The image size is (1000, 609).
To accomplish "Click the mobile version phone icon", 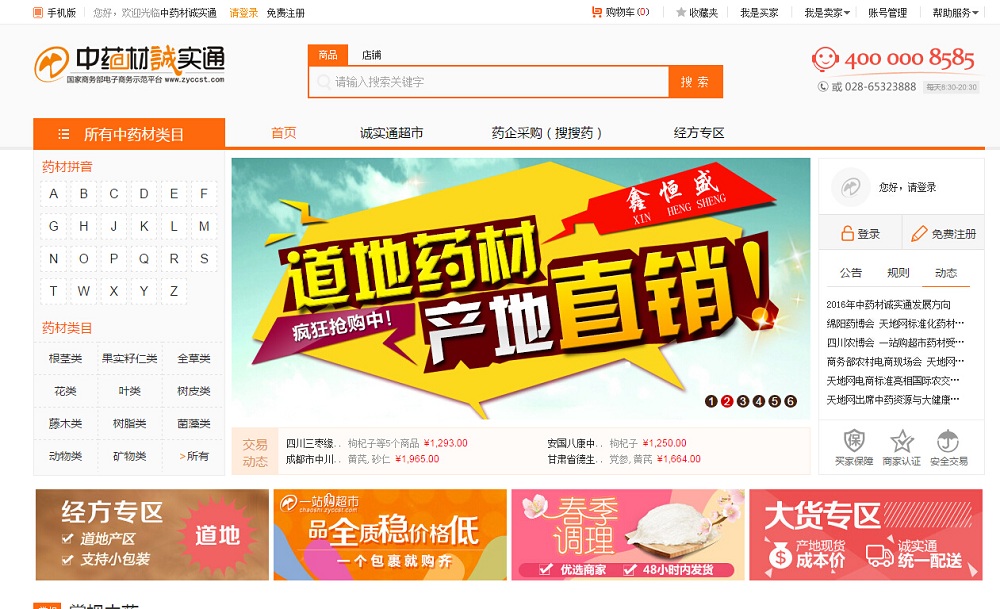I will coord(38,12).
